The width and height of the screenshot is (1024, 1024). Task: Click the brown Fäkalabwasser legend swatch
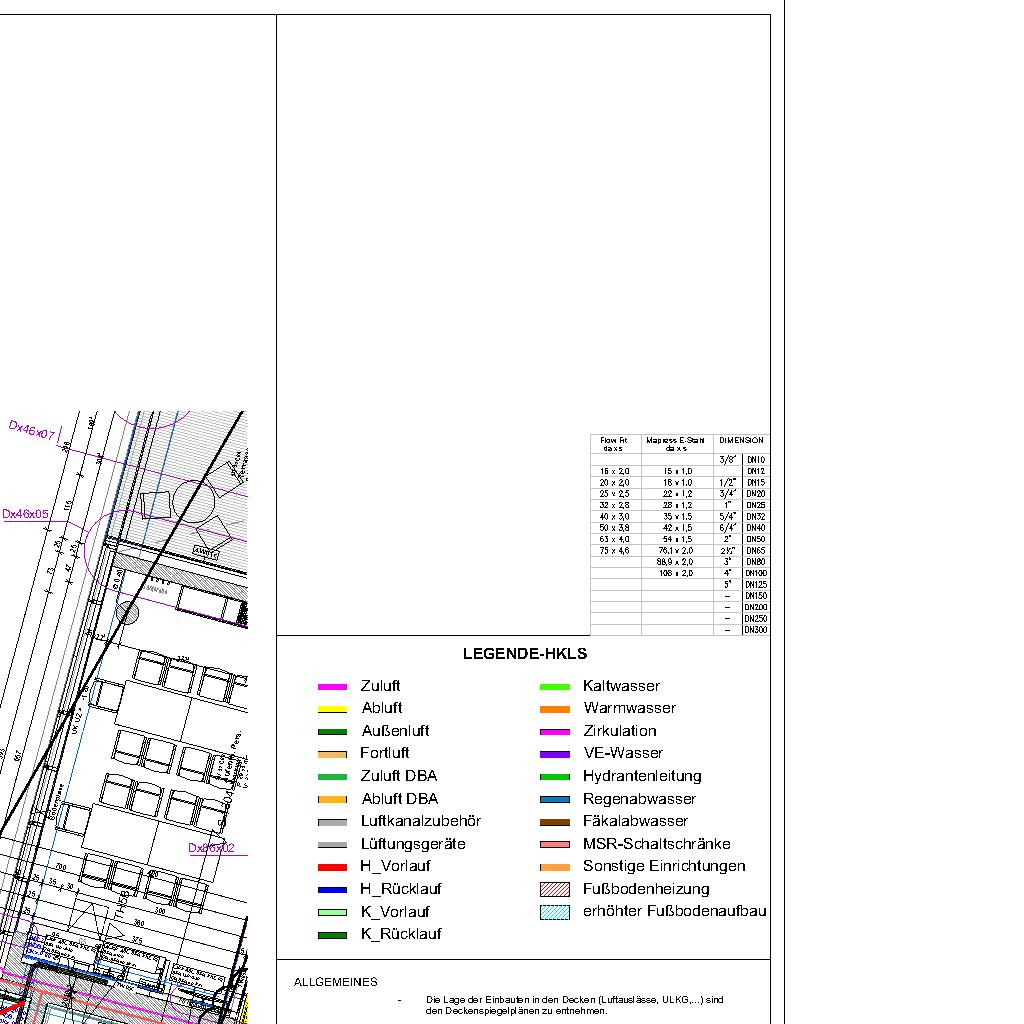[x=555, y=822]
